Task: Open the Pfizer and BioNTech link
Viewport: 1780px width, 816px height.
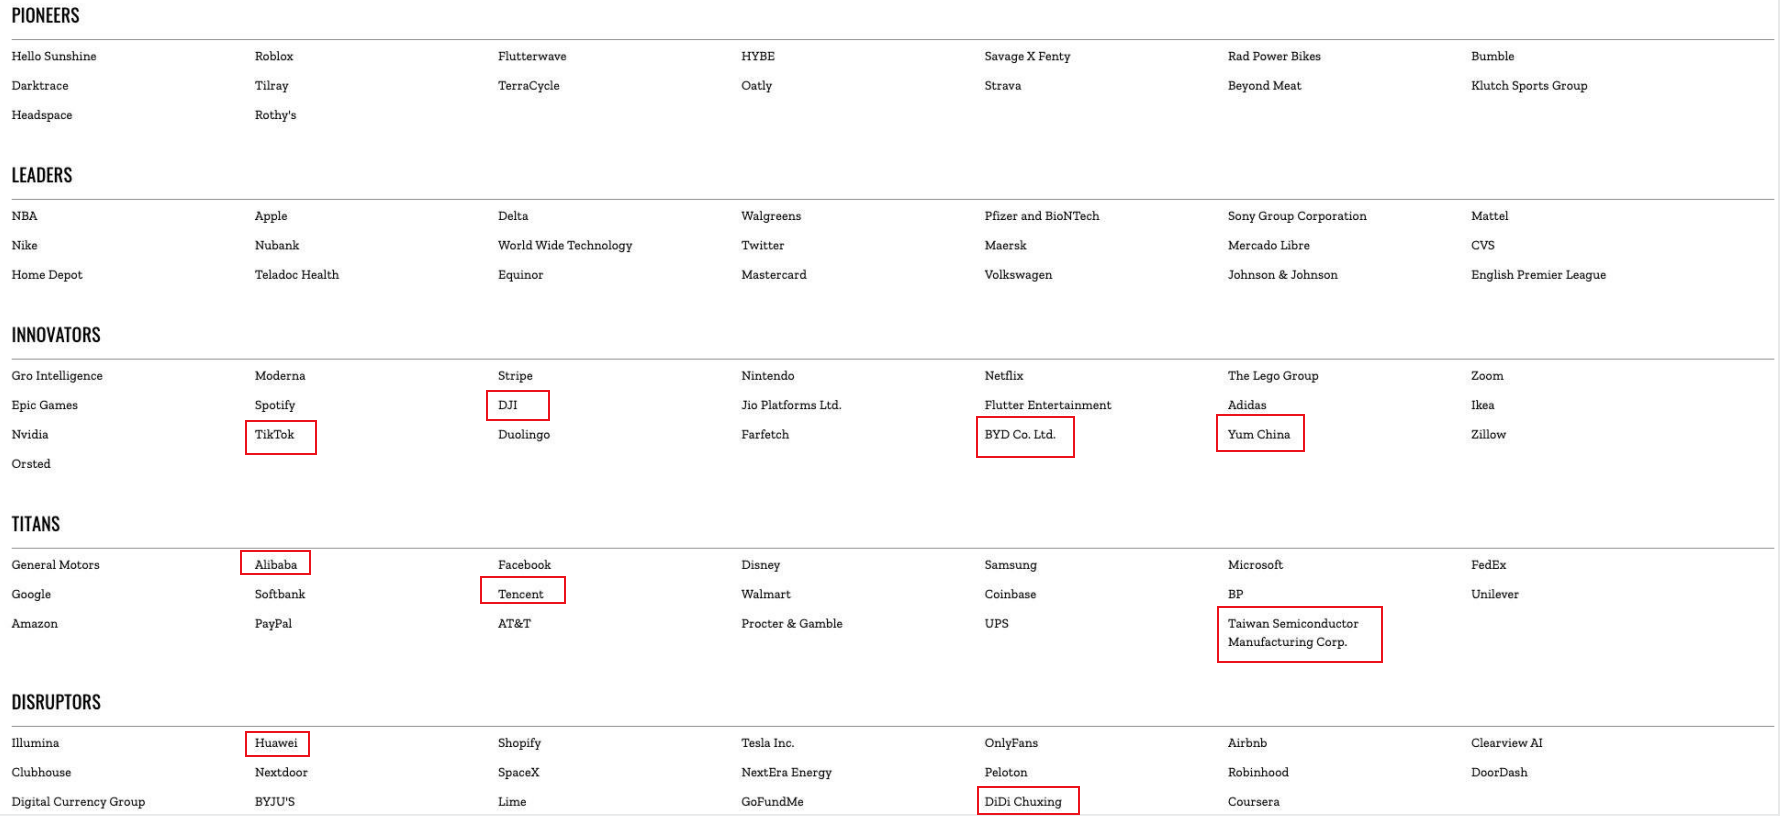Action: tap(1041, 216)
